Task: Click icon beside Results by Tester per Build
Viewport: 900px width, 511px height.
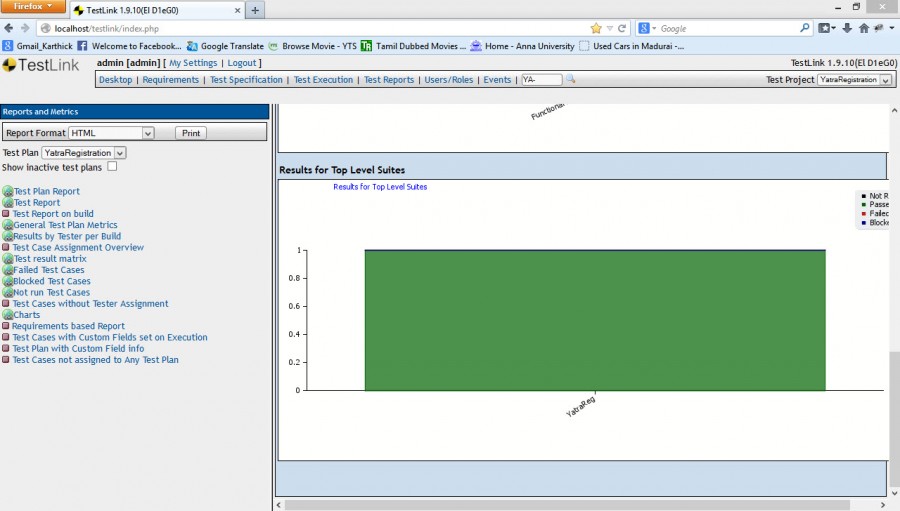Action: click(x=7, y=236)
